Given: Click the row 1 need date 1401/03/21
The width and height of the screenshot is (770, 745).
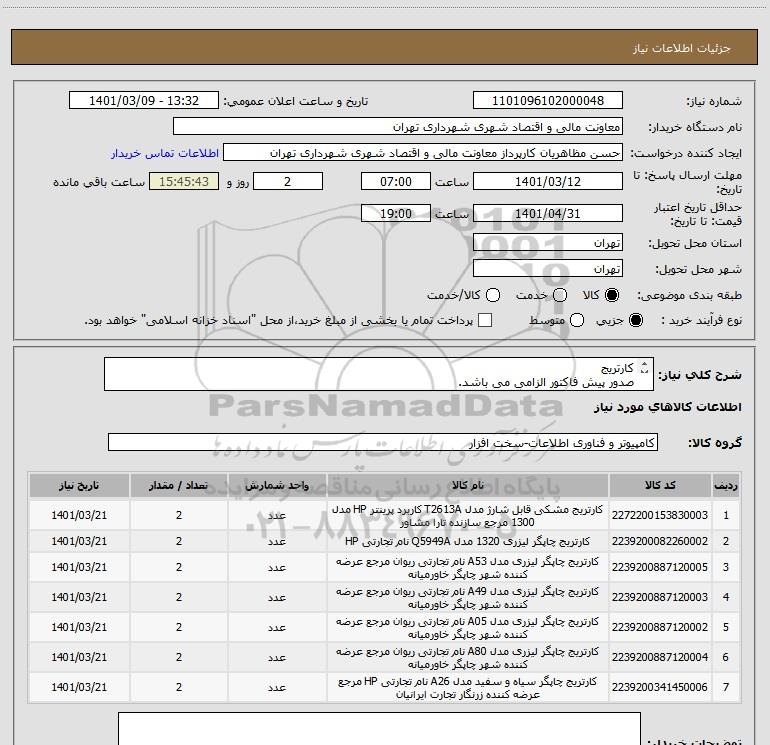Looking at the screenshot, I should point(79,515).
